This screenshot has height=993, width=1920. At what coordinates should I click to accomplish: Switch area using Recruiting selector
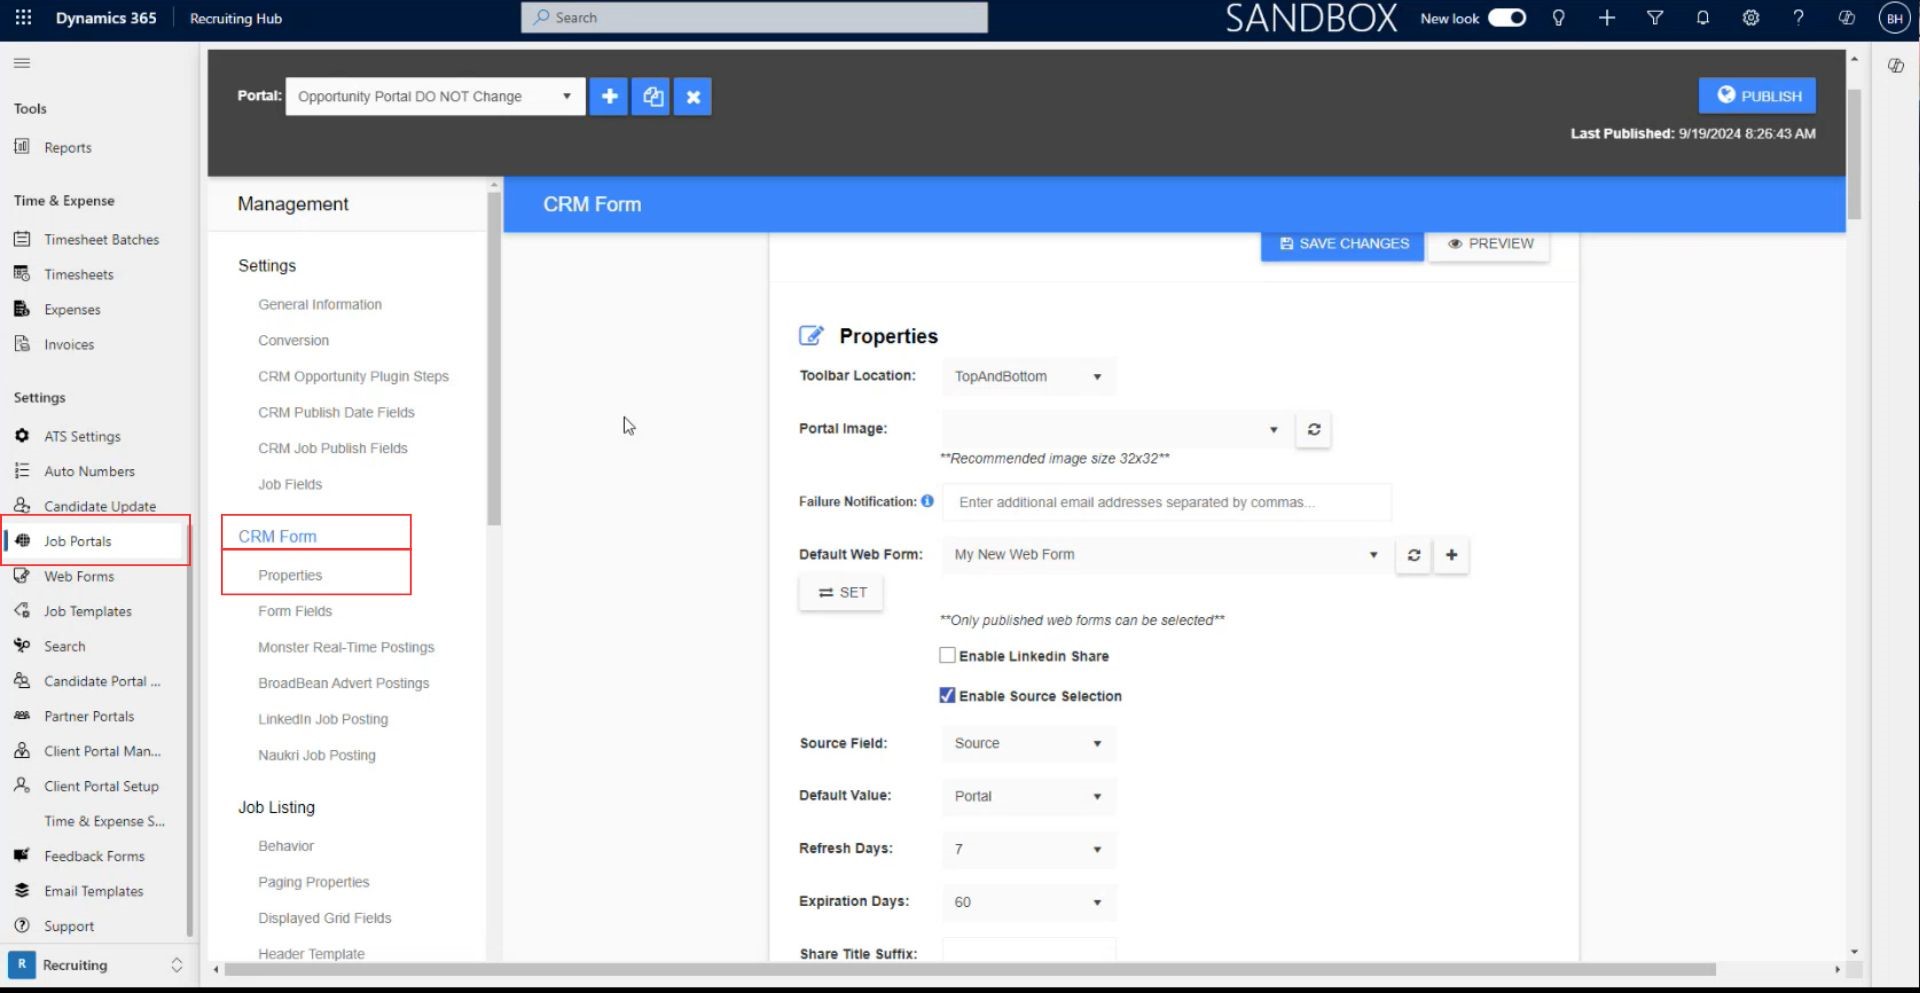click(96, 965)
